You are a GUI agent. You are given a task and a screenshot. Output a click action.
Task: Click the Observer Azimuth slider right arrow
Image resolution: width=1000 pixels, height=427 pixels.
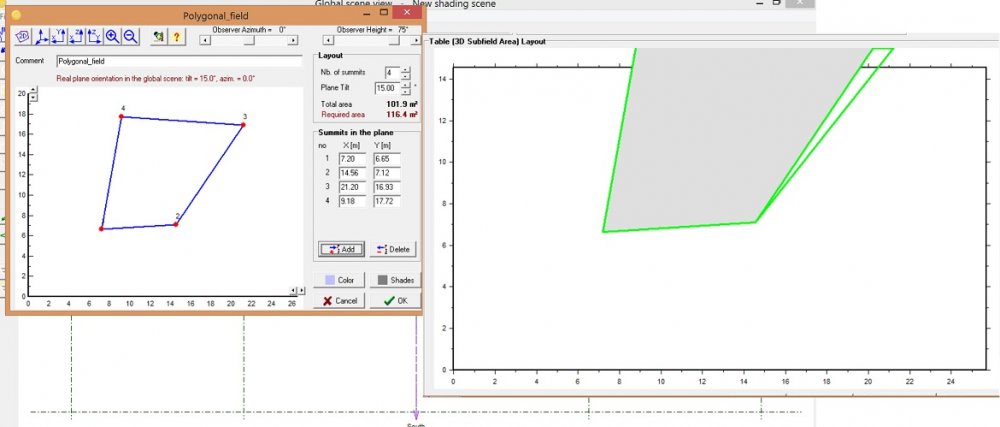pyautogui.click(x=293, y=41)
